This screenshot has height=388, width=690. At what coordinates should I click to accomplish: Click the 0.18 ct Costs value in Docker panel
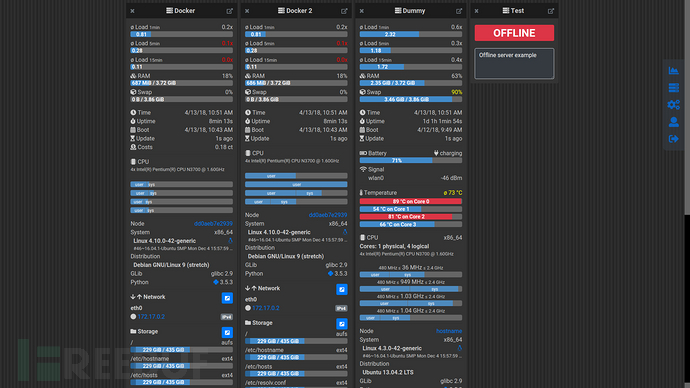[224, 147]
